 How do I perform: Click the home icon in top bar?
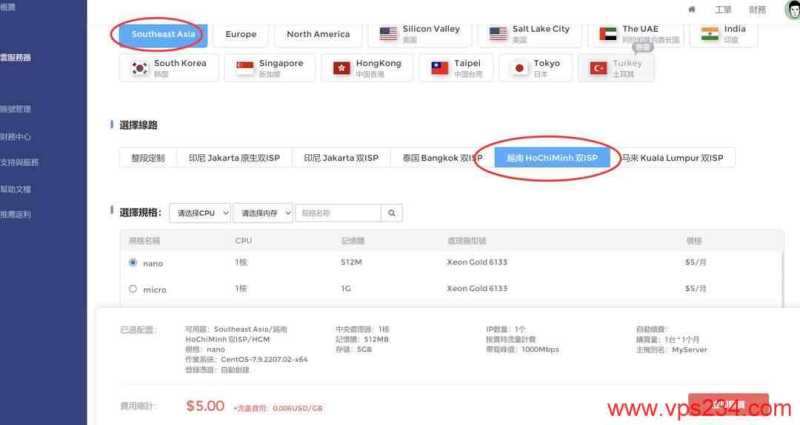click(692, 9)
